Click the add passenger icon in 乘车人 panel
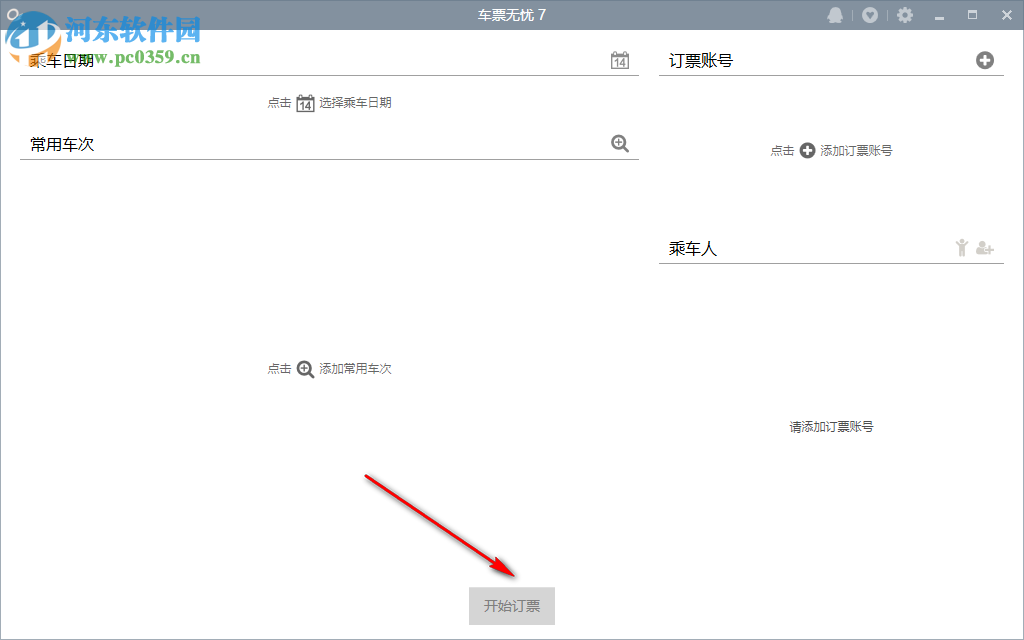The image size is (1024, 640). point(985,247)
